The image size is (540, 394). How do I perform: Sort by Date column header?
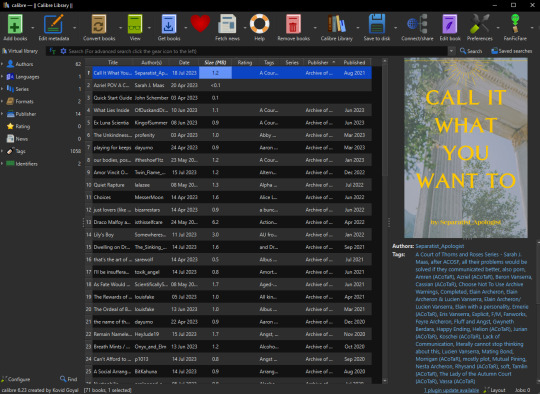(x=184, y=62)
